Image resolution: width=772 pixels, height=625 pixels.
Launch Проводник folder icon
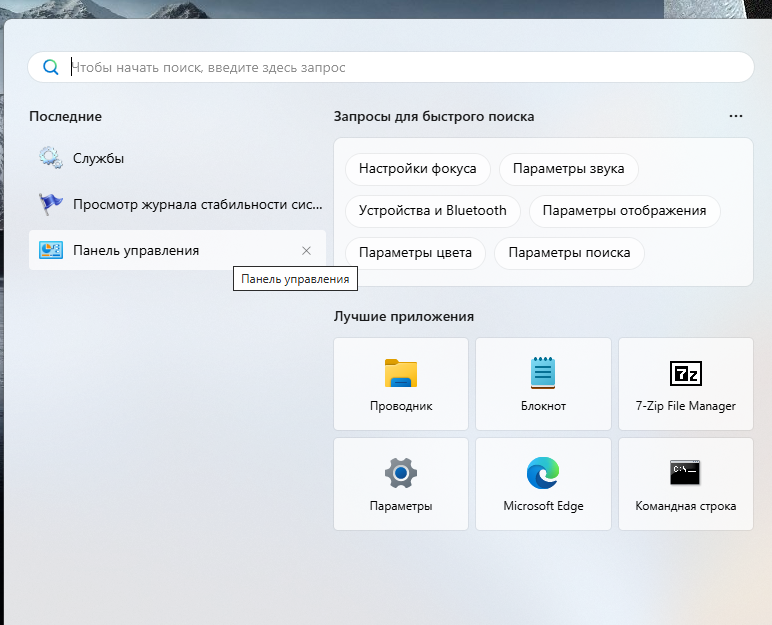point(401,373)
